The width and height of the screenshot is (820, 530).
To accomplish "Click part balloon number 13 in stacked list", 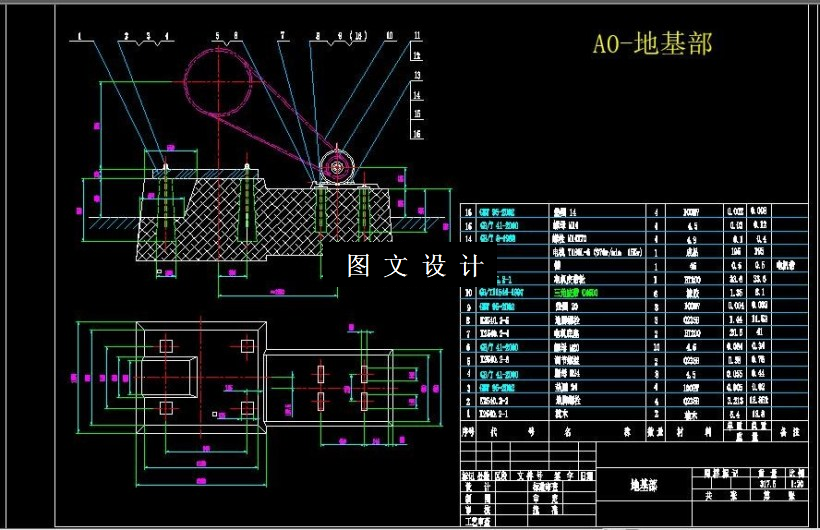I will pos(417,75).
